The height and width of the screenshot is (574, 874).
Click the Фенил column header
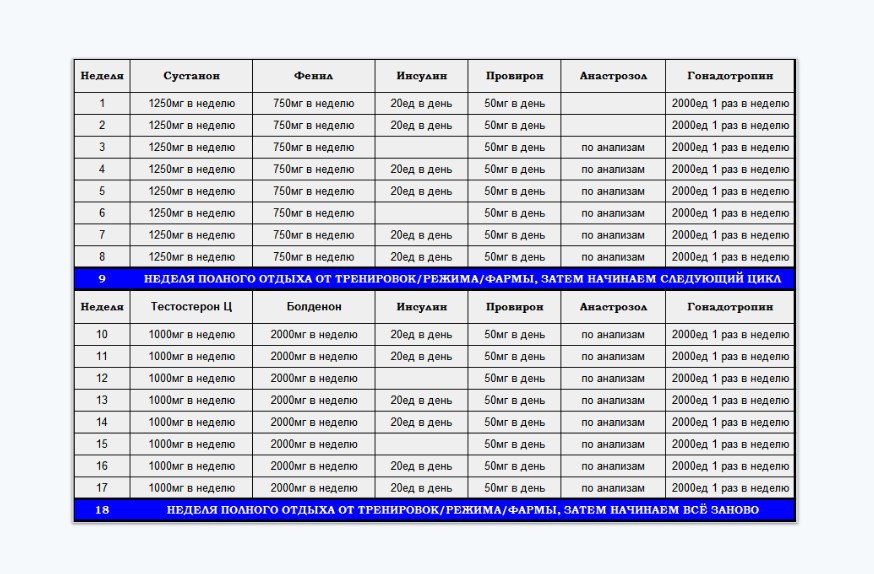[313, 76]
